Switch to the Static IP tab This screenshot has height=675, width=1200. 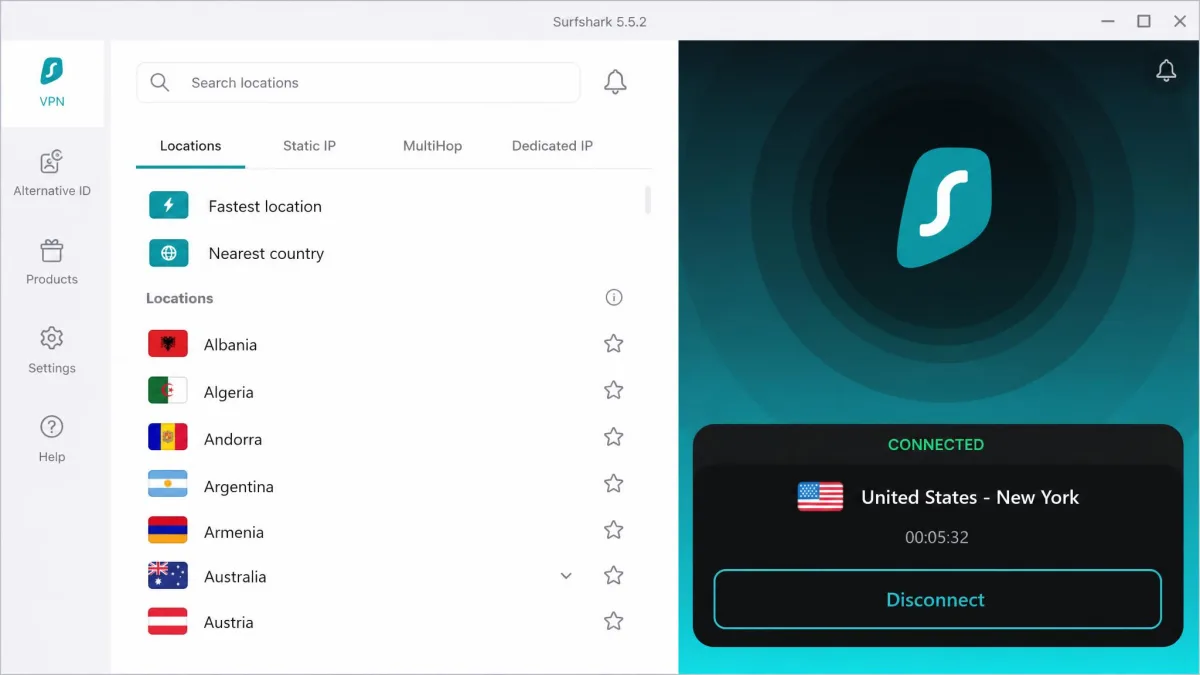309,146
